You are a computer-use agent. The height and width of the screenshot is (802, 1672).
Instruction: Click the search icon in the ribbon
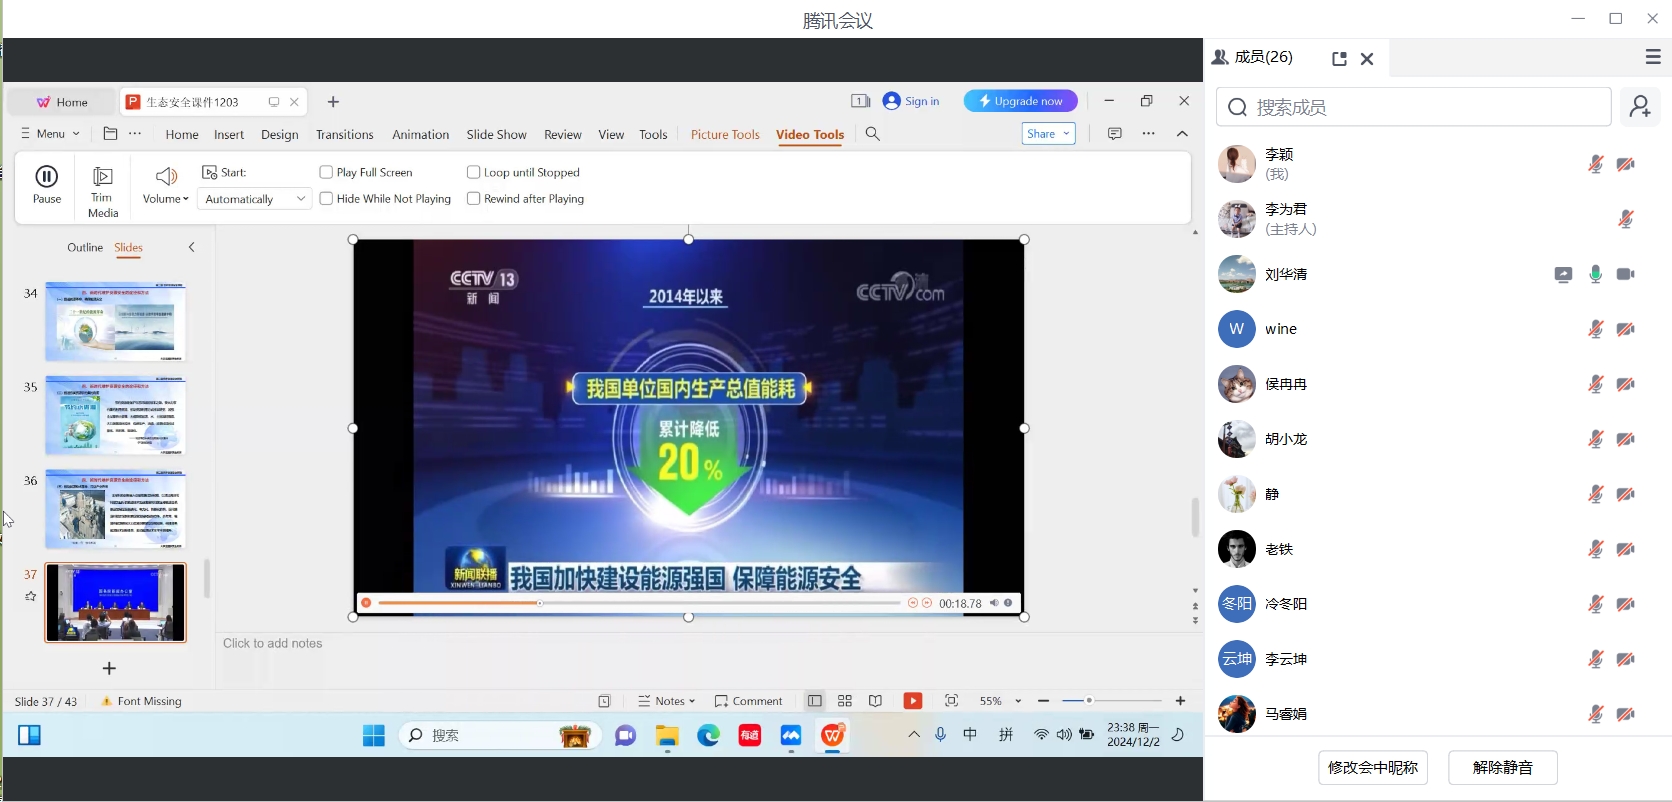tap(872, 134)
